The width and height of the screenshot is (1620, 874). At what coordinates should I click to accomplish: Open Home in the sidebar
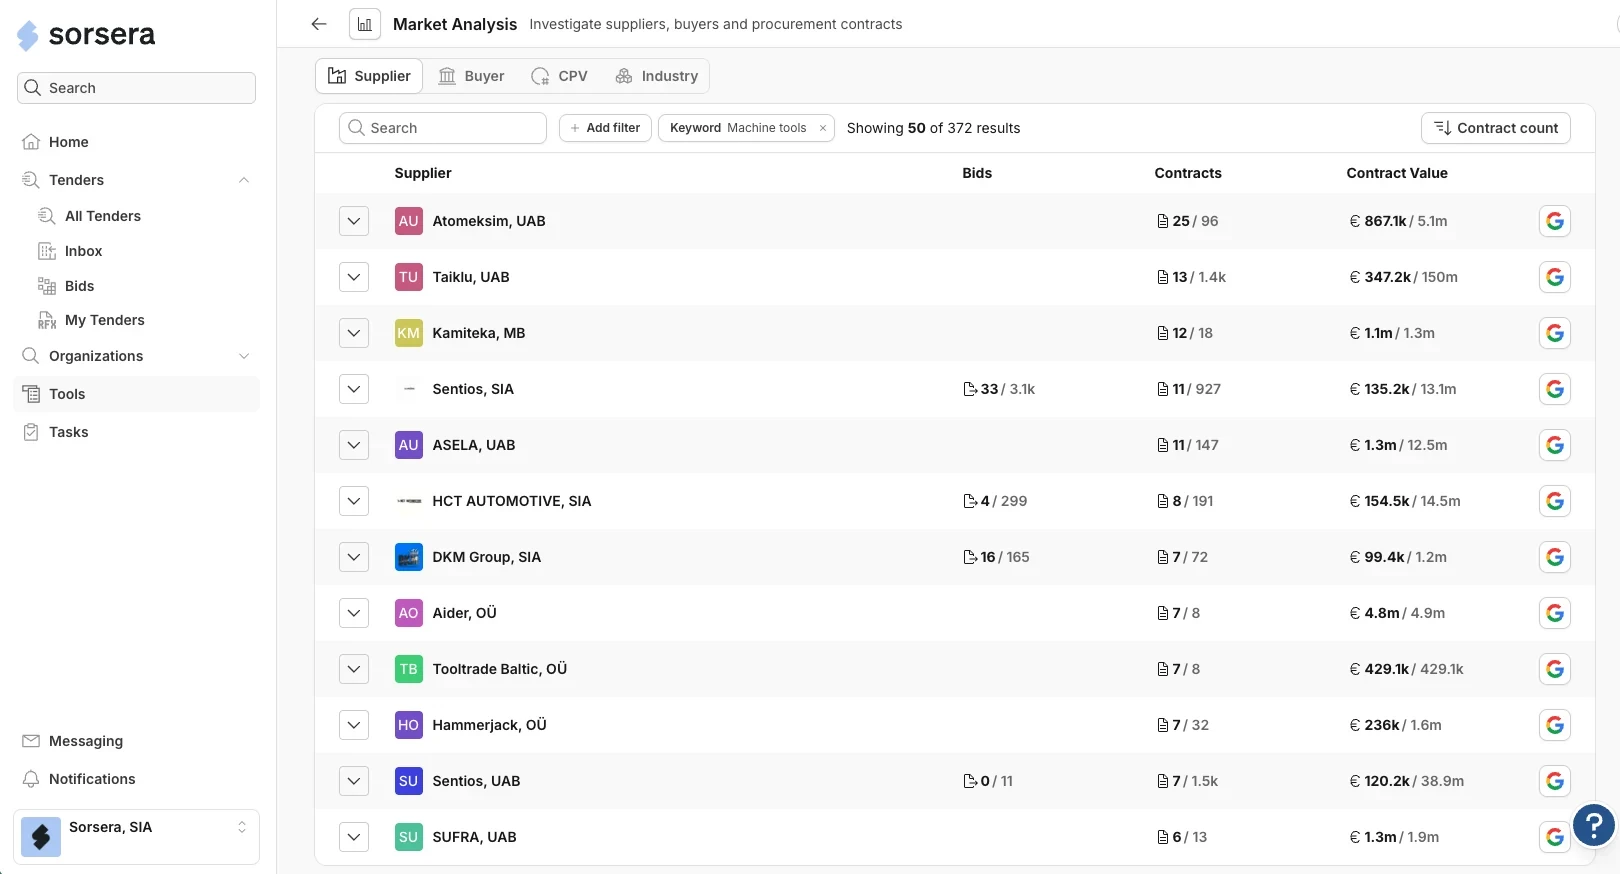[136, 142]
